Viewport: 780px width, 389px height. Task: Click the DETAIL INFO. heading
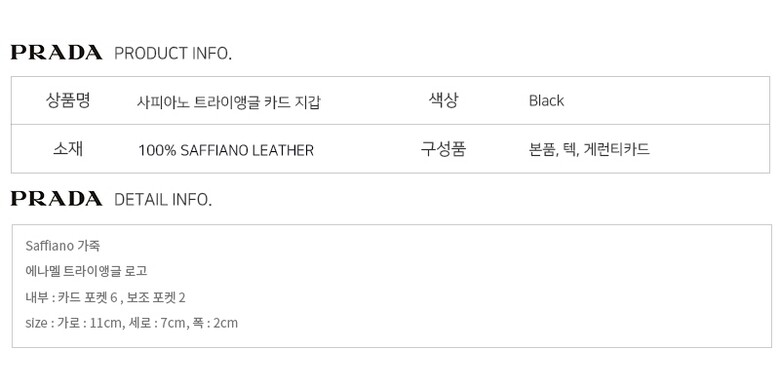163,199
